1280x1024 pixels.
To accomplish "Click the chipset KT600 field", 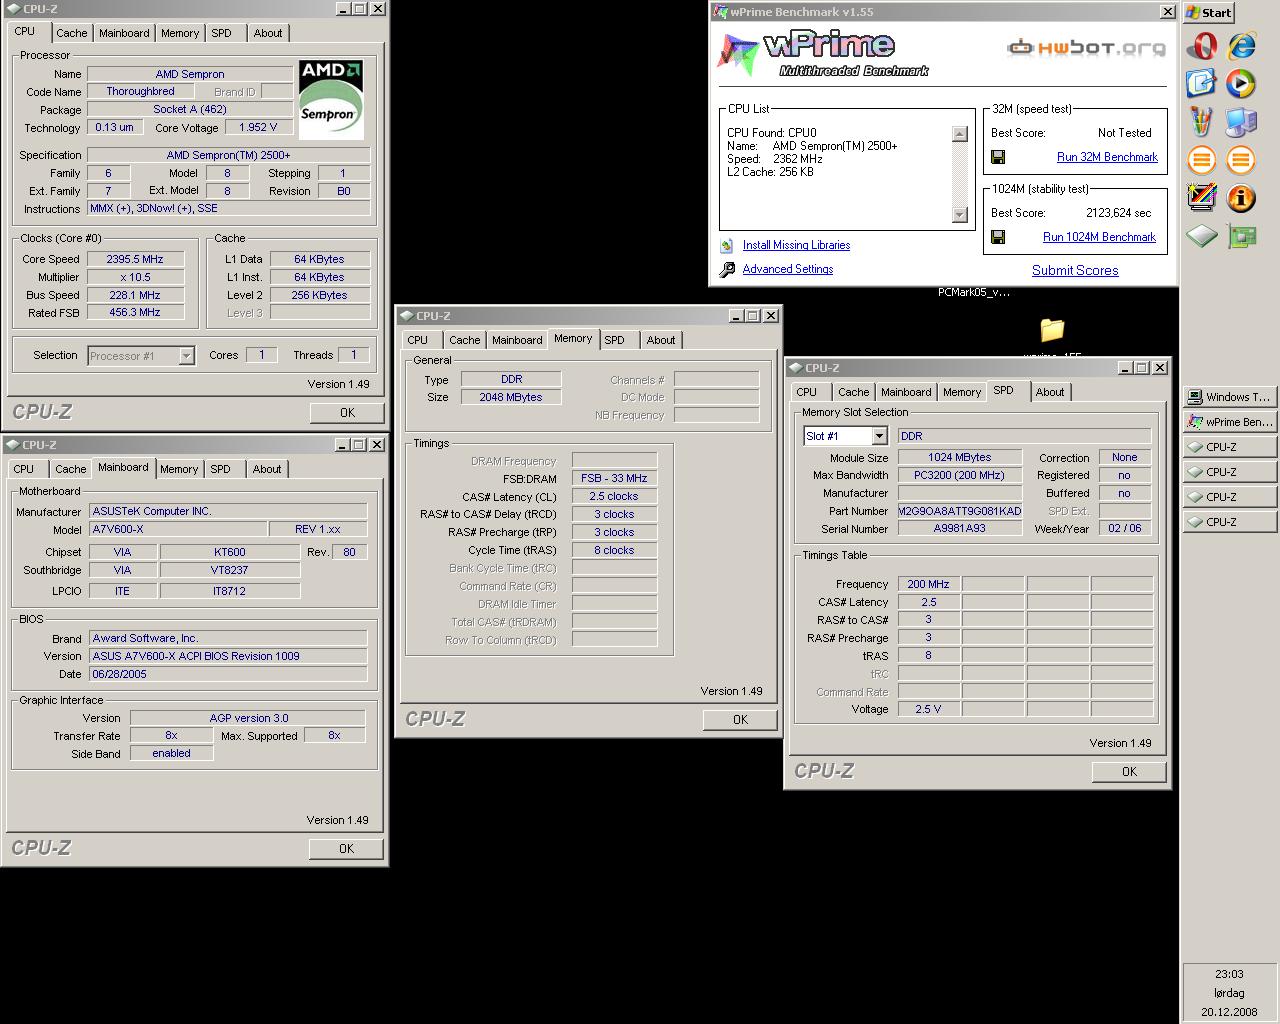I will 230,552.
